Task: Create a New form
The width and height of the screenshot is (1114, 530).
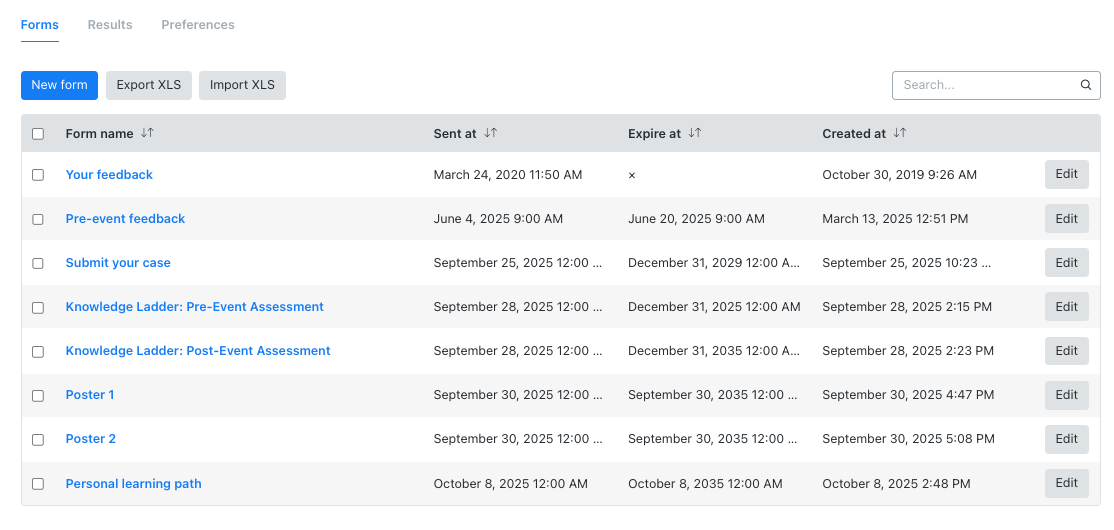Action: point(60,85)
